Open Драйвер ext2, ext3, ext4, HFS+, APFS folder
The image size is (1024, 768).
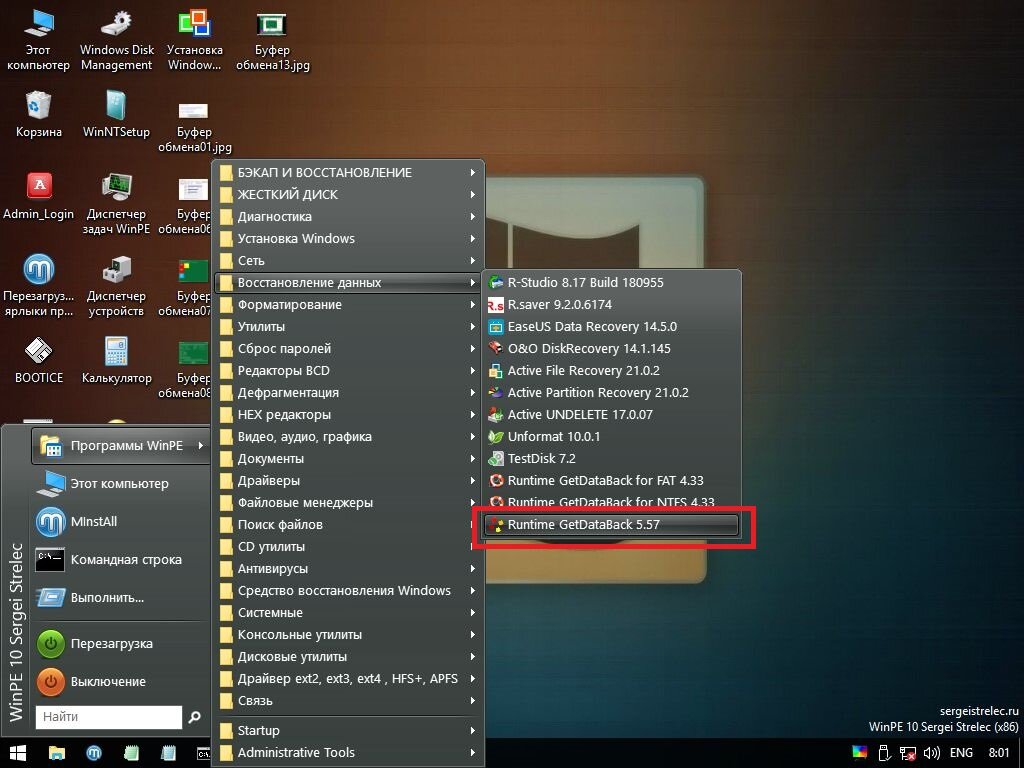click(349, 679)
